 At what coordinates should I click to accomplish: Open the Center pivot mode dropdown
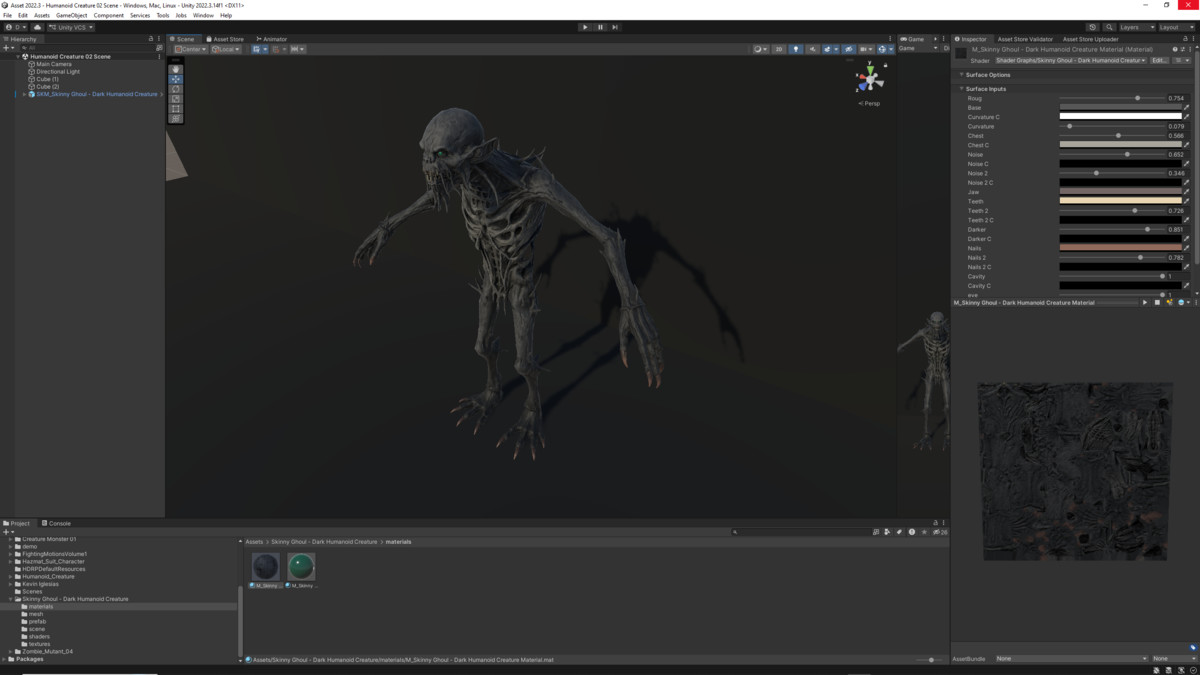(190, 49)
